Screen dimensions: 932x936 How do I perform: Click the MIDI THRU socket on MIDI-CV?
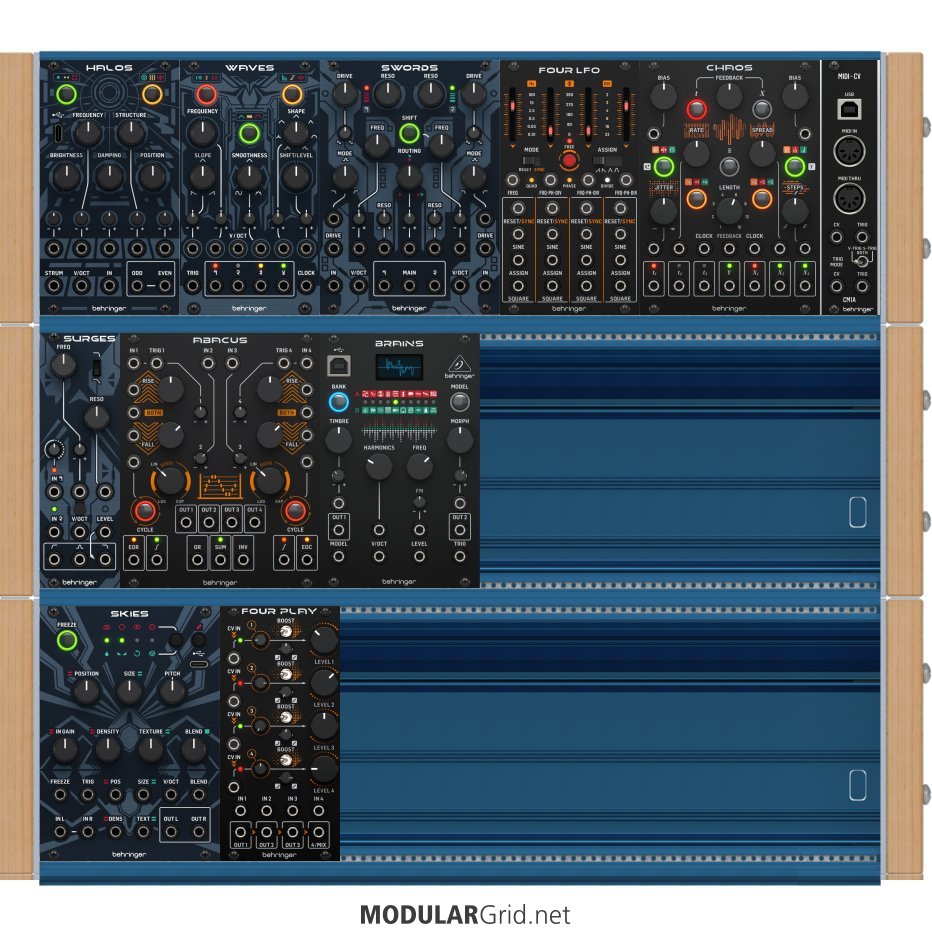coord(849,199)
